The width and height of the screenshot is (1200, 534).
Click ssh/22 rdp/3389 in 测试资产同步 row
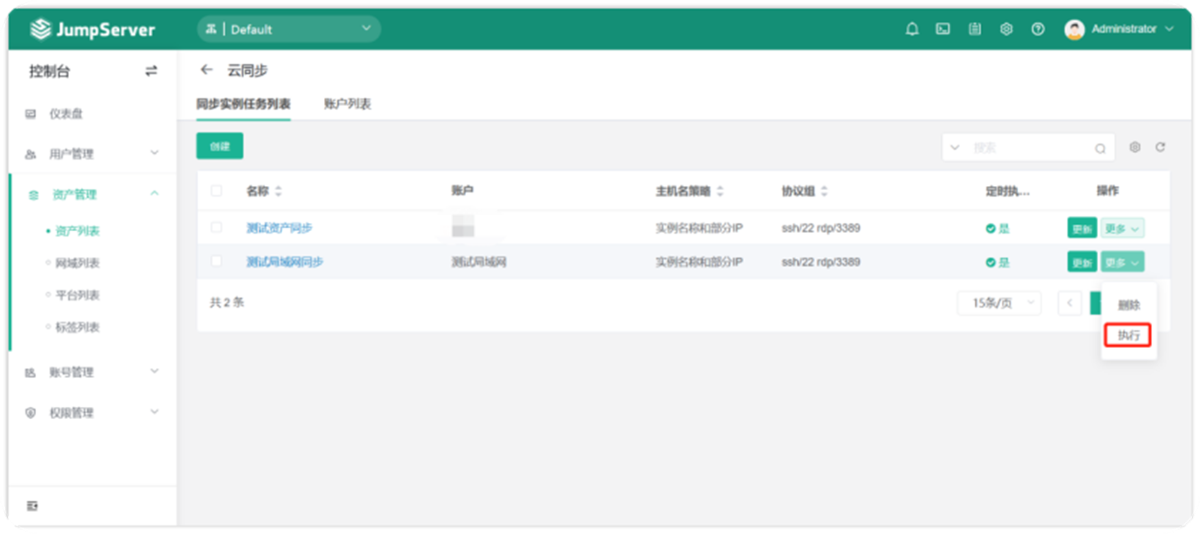click(x=821, y=228)
